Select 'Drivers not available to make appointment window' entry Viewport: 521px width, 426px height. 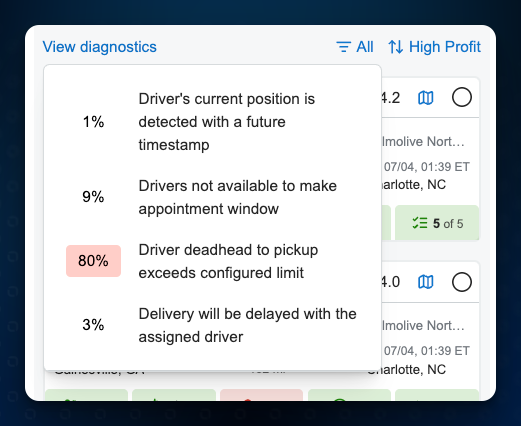click(x=212, y=197)
